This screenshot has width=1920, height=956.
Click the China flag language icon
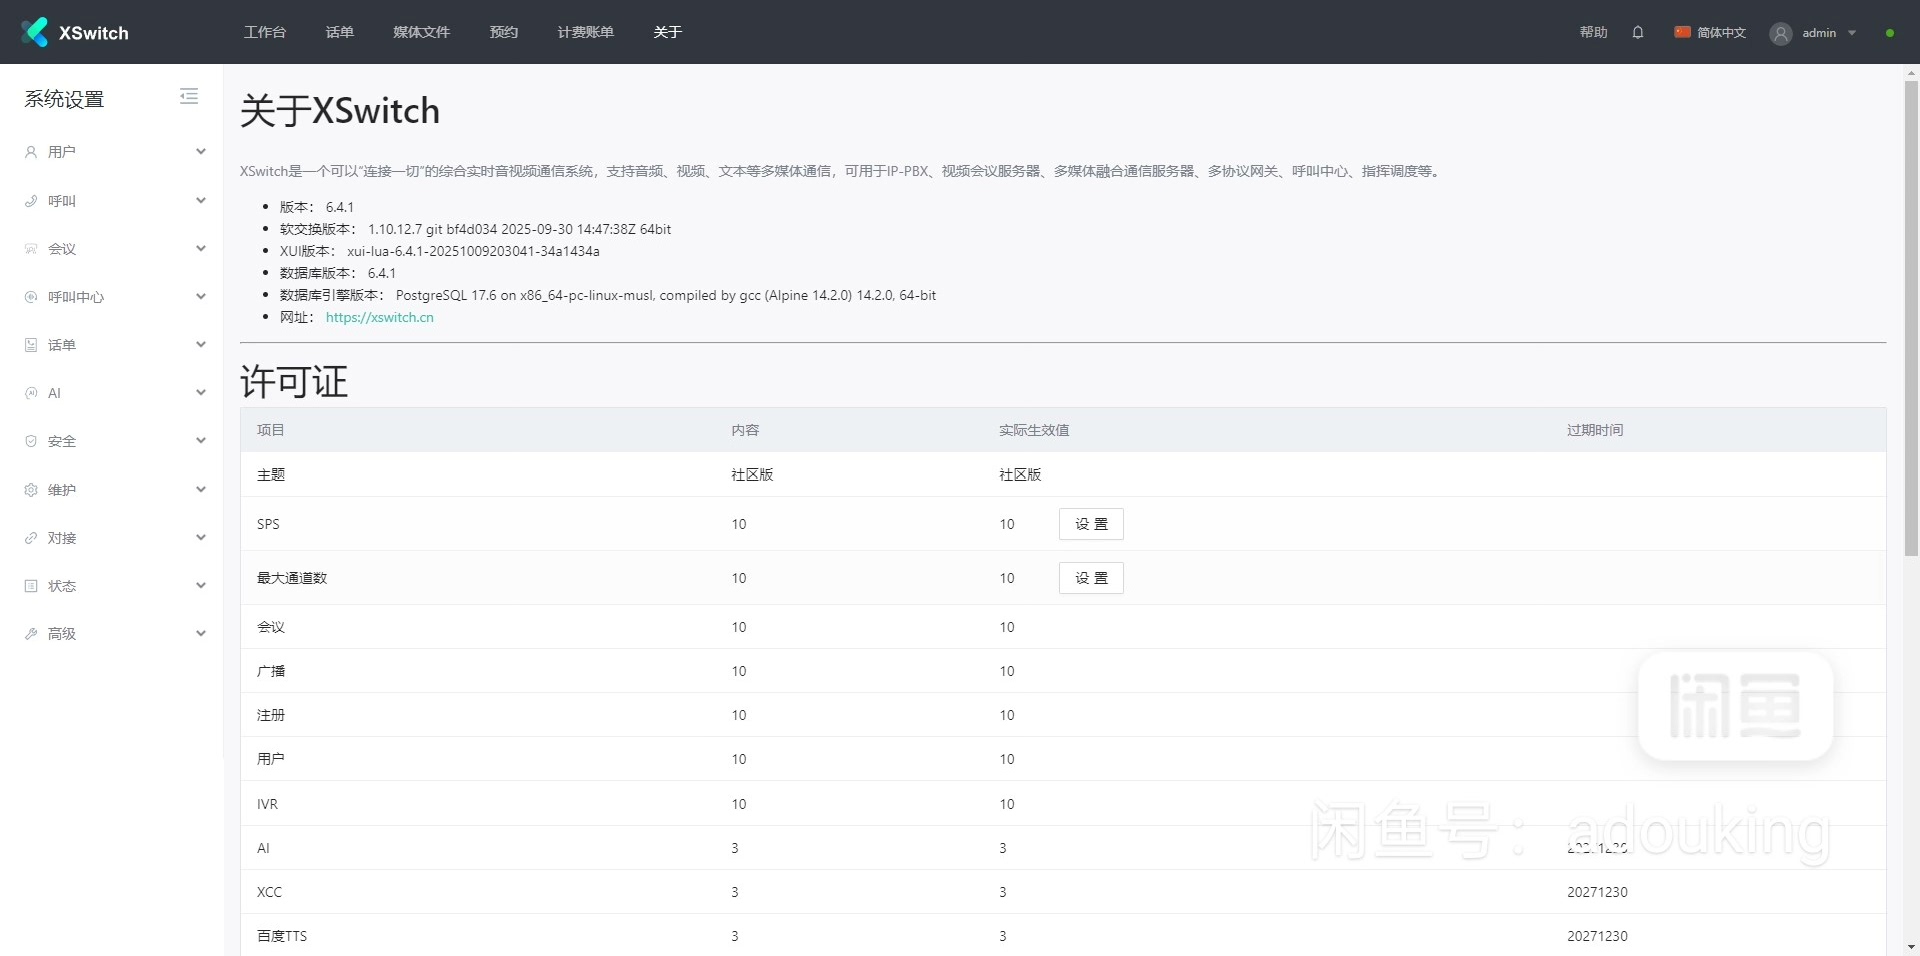(1682, 32)
